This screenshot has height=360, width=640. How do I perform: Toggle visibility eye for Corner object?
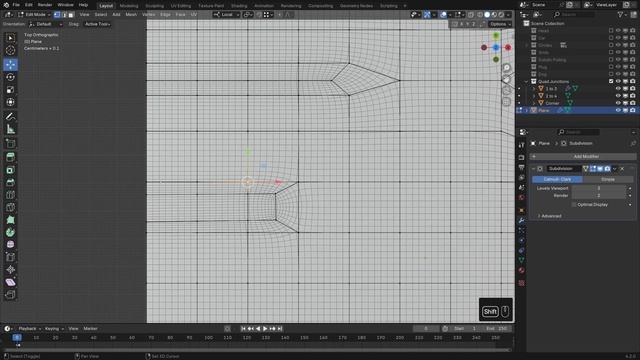tap(618, 103)
